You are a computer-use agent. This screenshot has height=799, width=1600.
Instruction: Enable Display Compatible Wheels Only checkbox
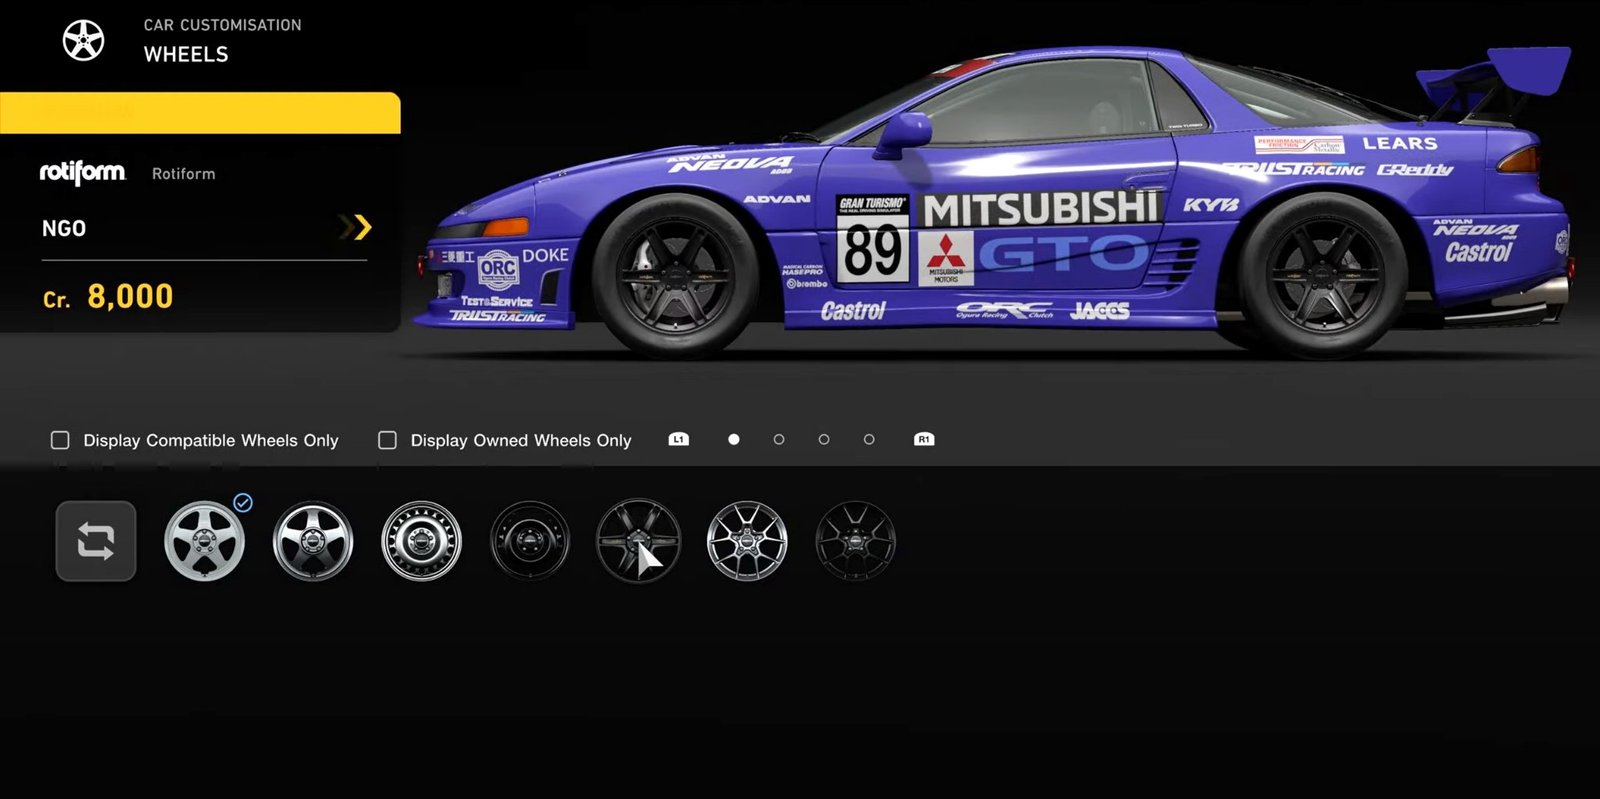[60, 440]
